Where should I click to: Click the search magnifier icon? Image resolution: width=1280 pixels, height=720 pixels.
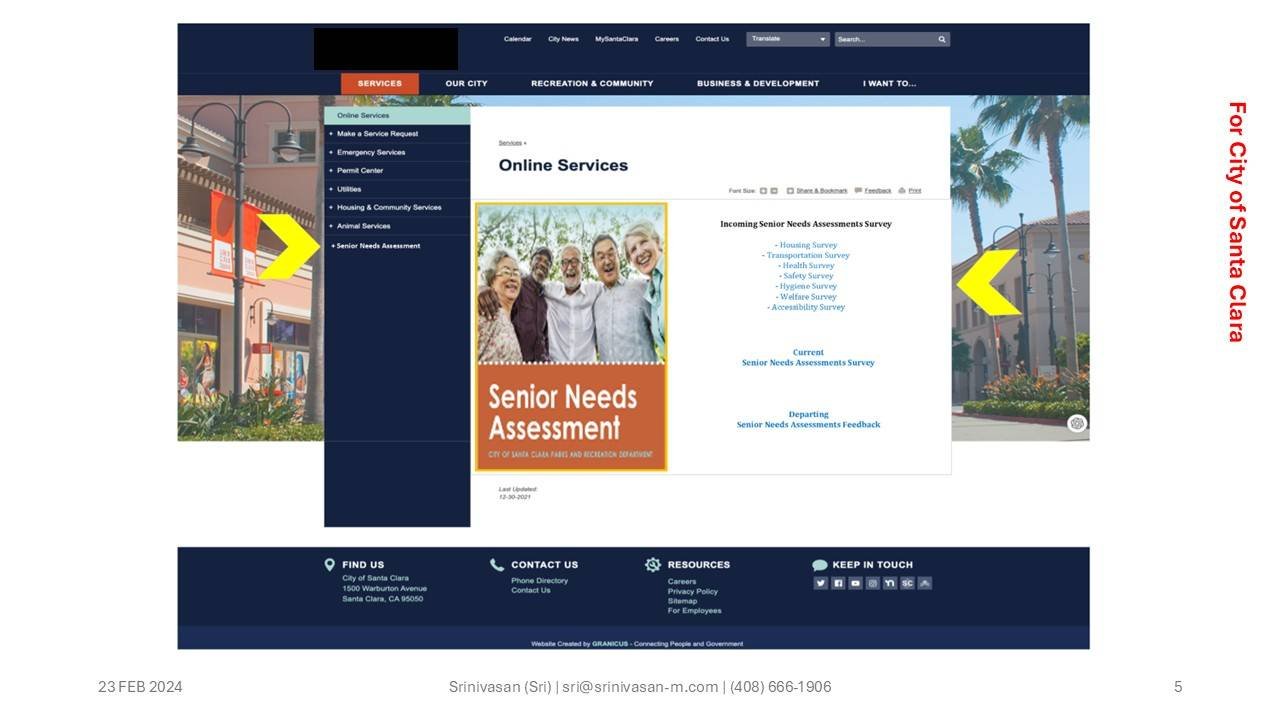(x=941, y=39)
